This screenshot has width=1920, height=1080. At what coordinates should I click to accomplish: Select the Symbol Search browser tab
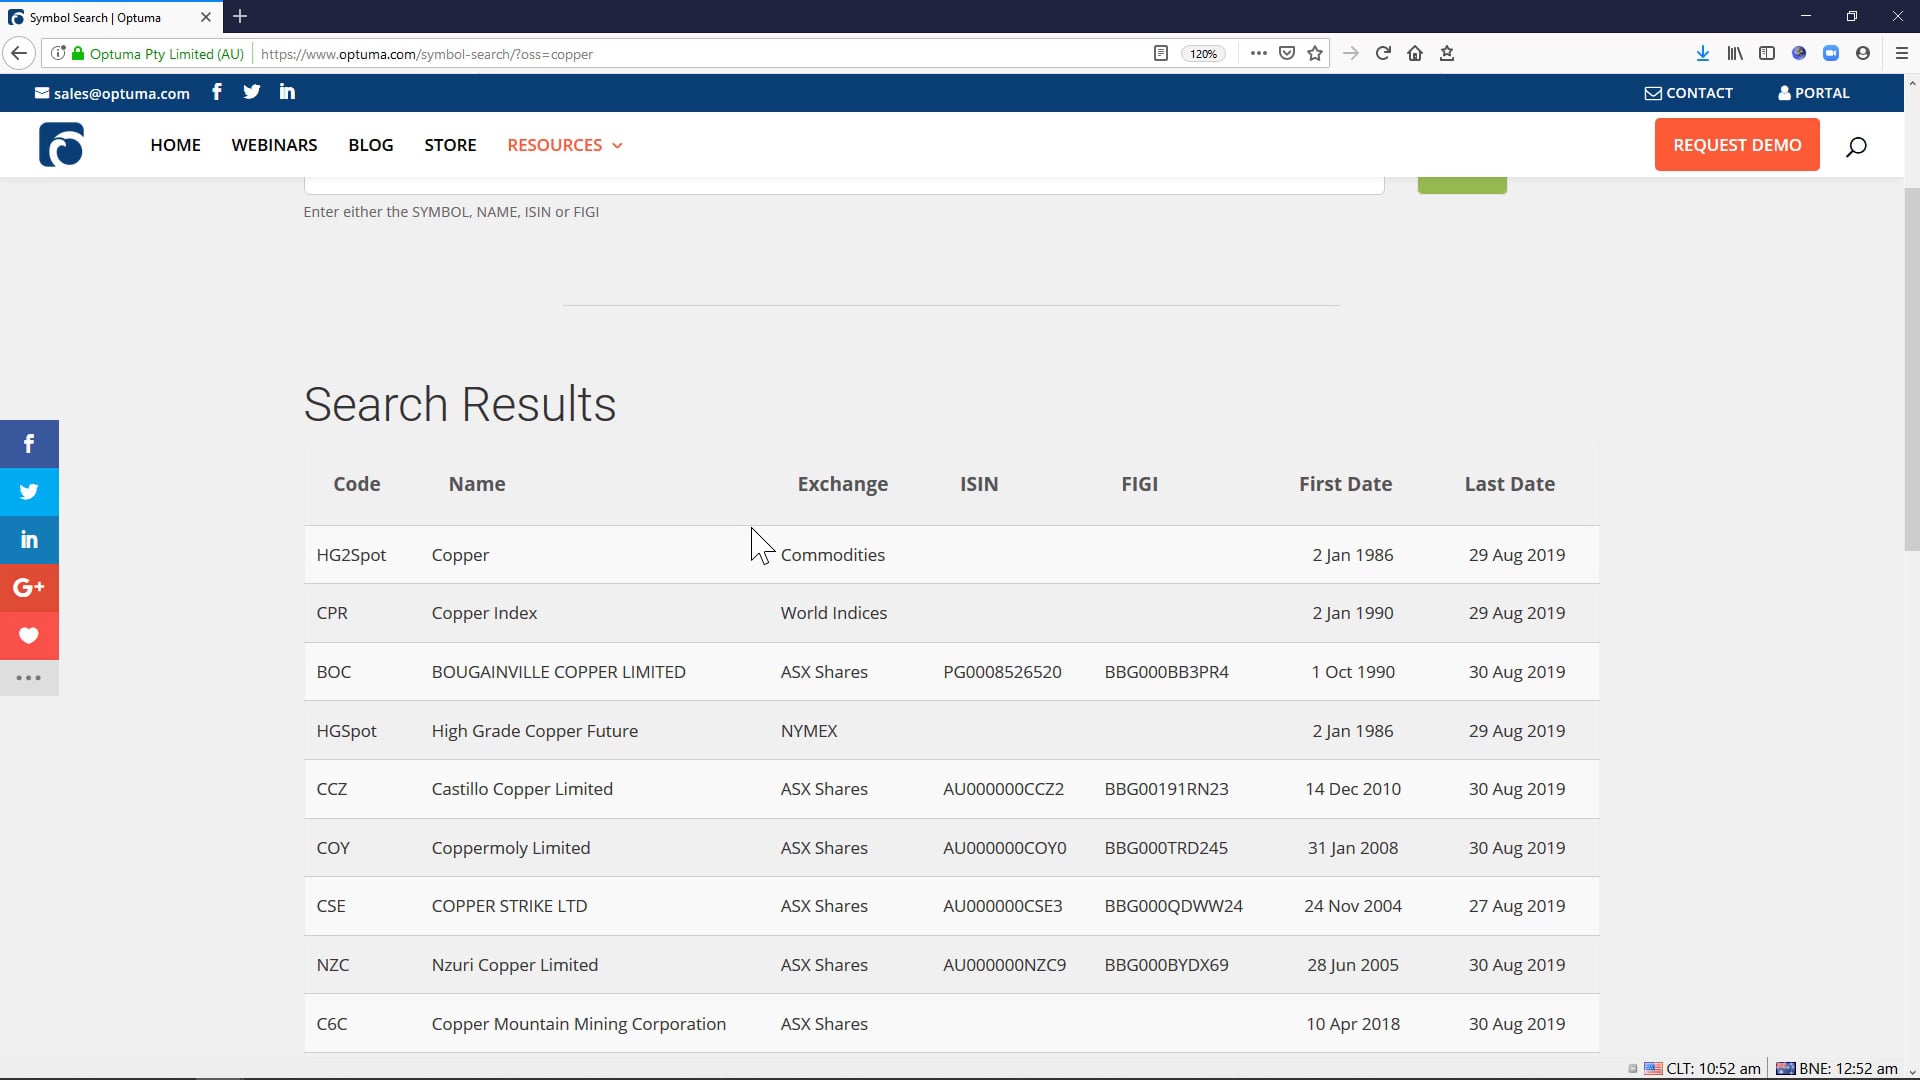tap(110, 17)
